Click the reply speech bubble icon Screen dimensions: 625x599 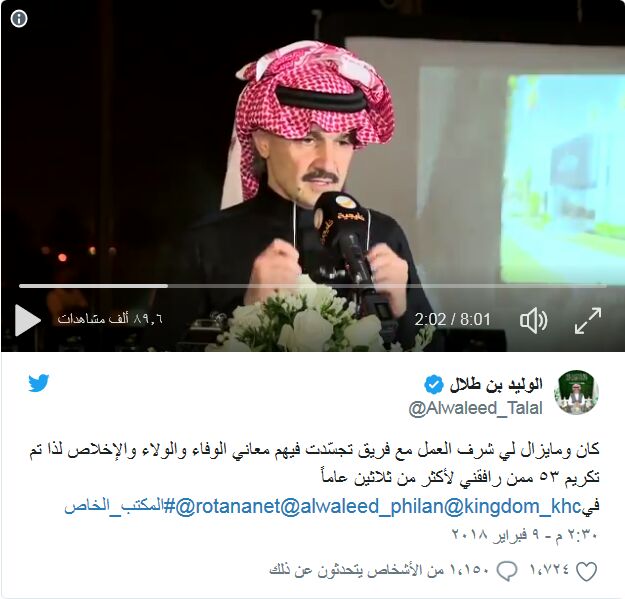507,571
